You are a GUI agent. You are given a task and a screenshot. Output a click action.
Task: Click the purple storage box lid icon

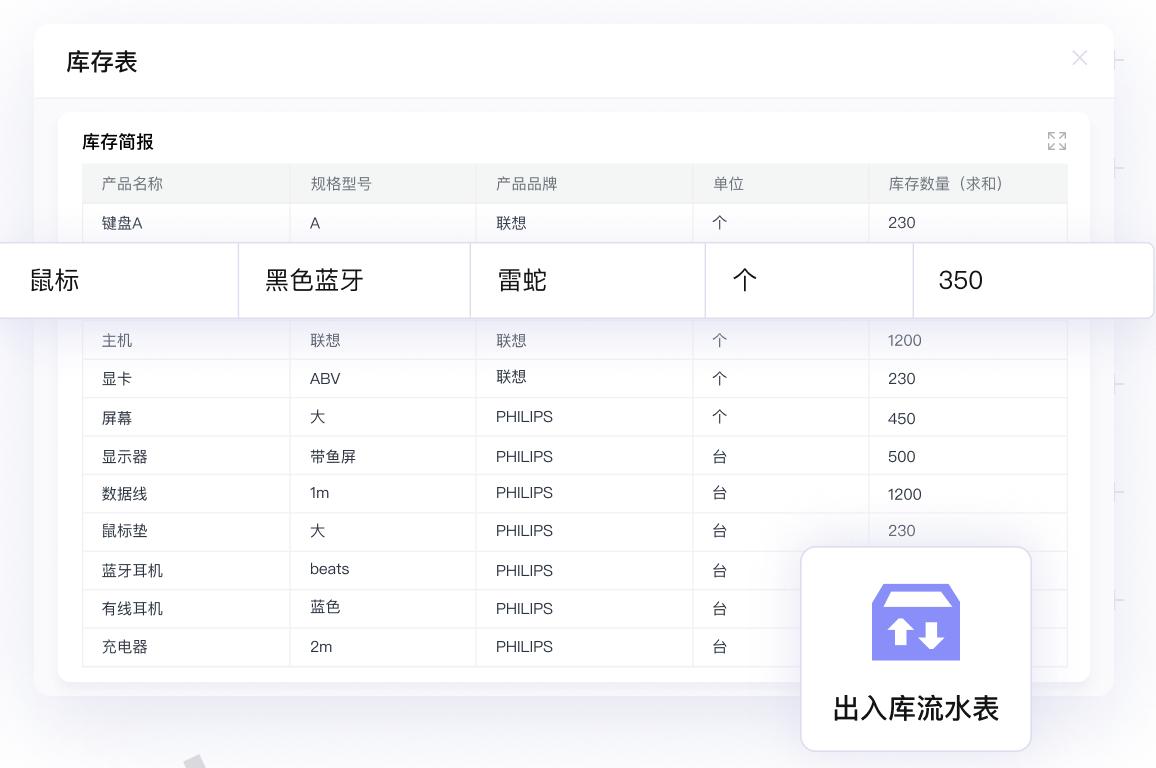(915, 601)
